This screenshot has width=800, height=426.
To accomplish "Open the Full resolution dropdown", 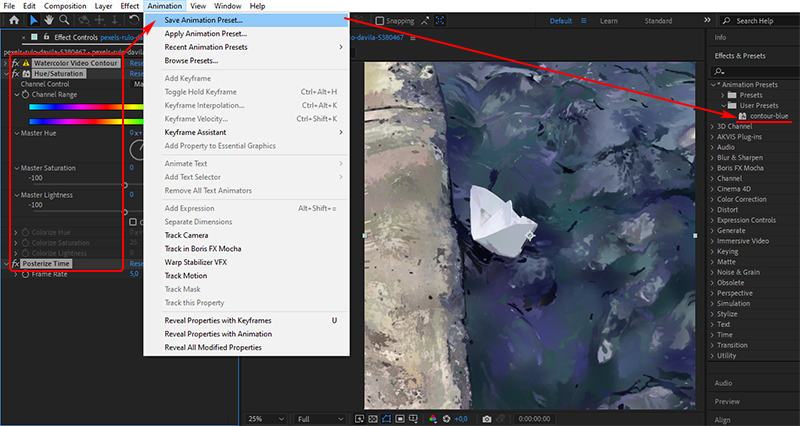I will tap(319, 419).
